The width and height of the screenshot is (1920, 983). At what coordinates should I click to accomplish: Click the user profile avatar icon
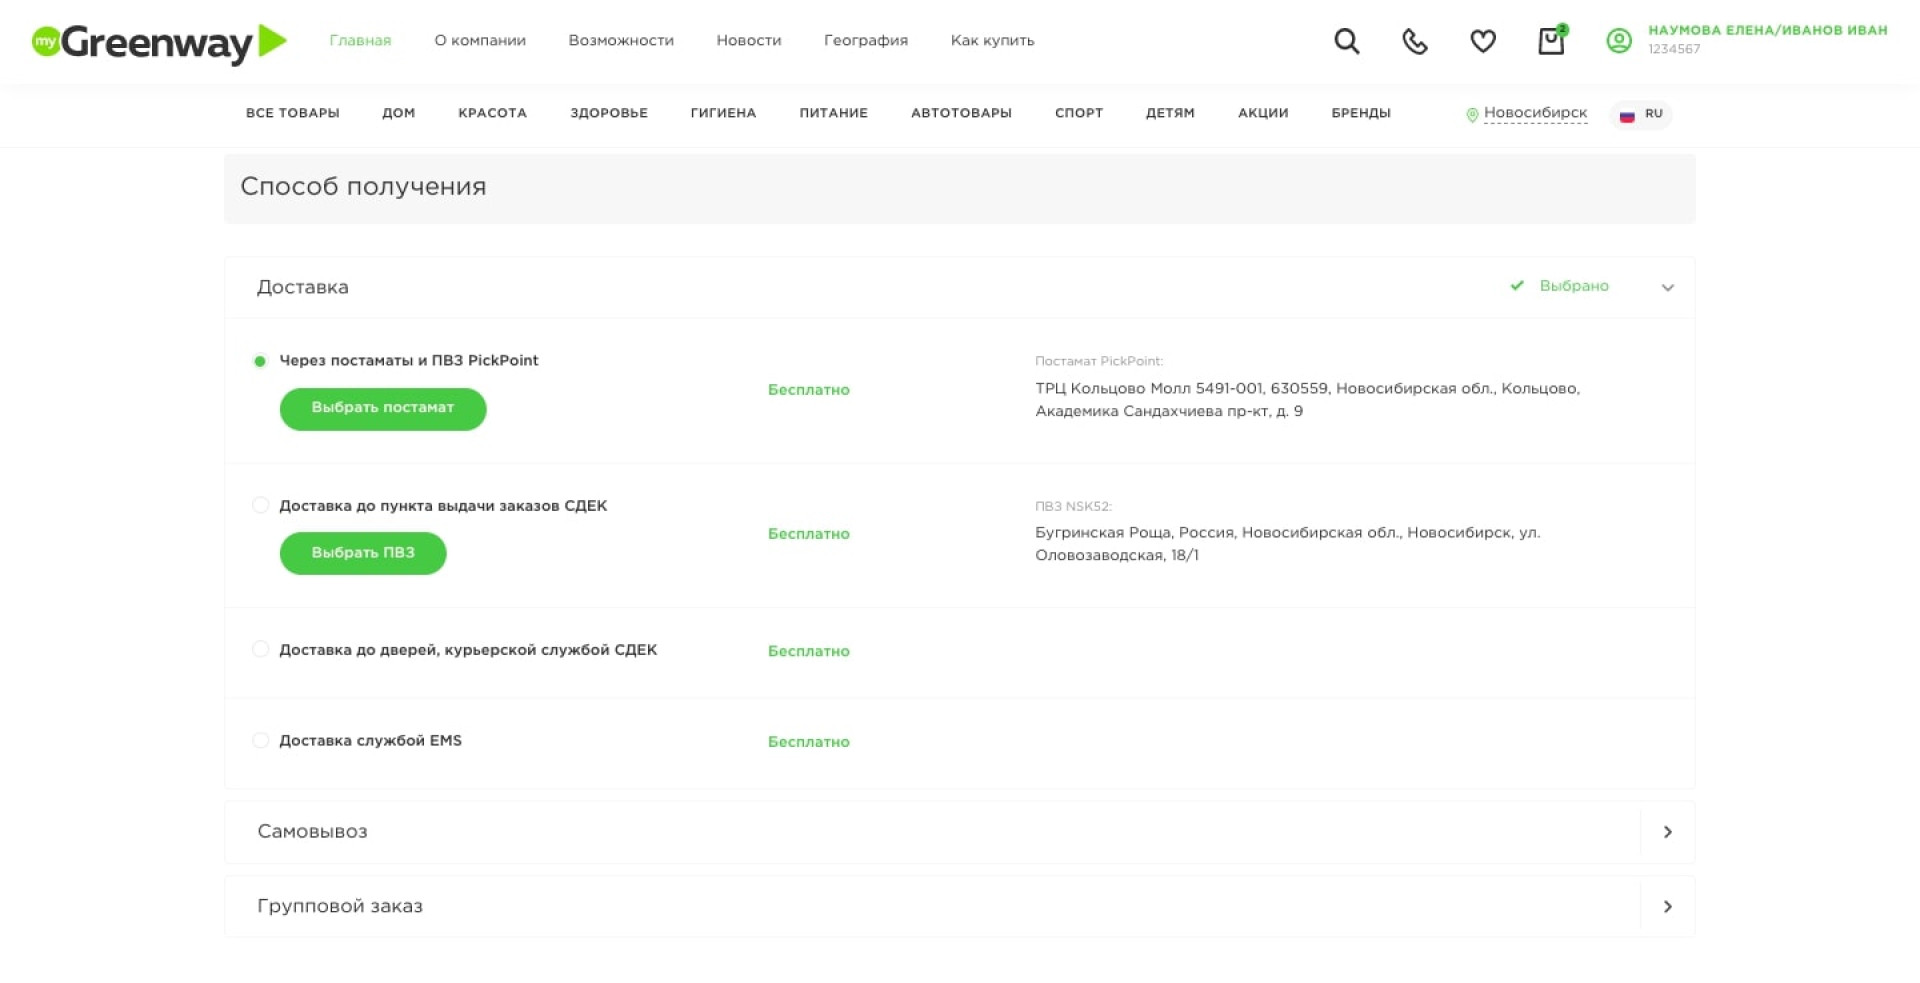click(x=1618, y=41)
